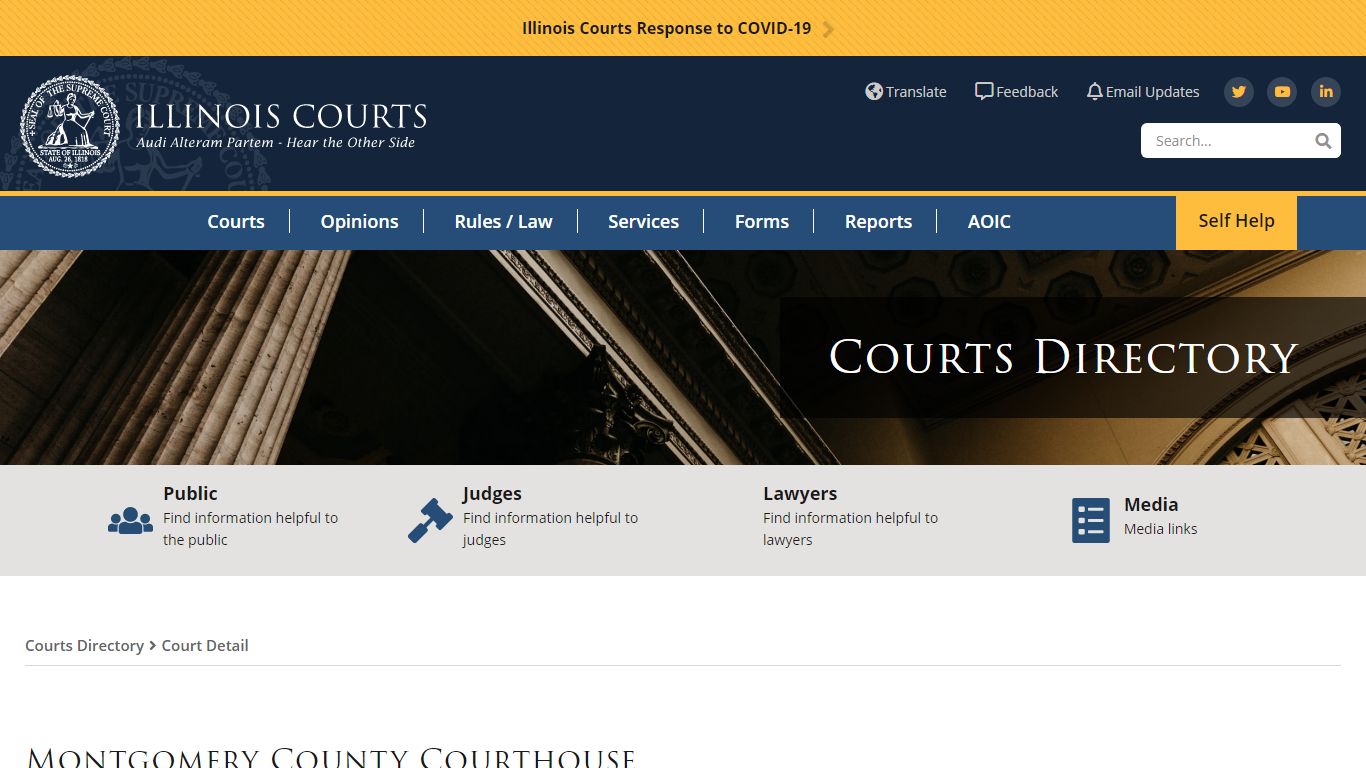Open the Media section heading
The width and height of the screenshot is (1366, 768).
pos(1151,504)
